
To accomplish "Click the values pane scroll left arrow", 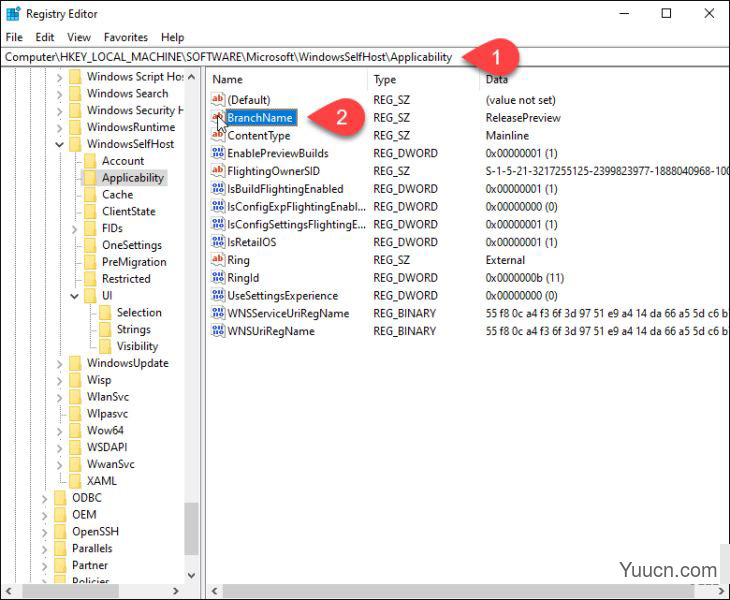I will pos(214,591).
